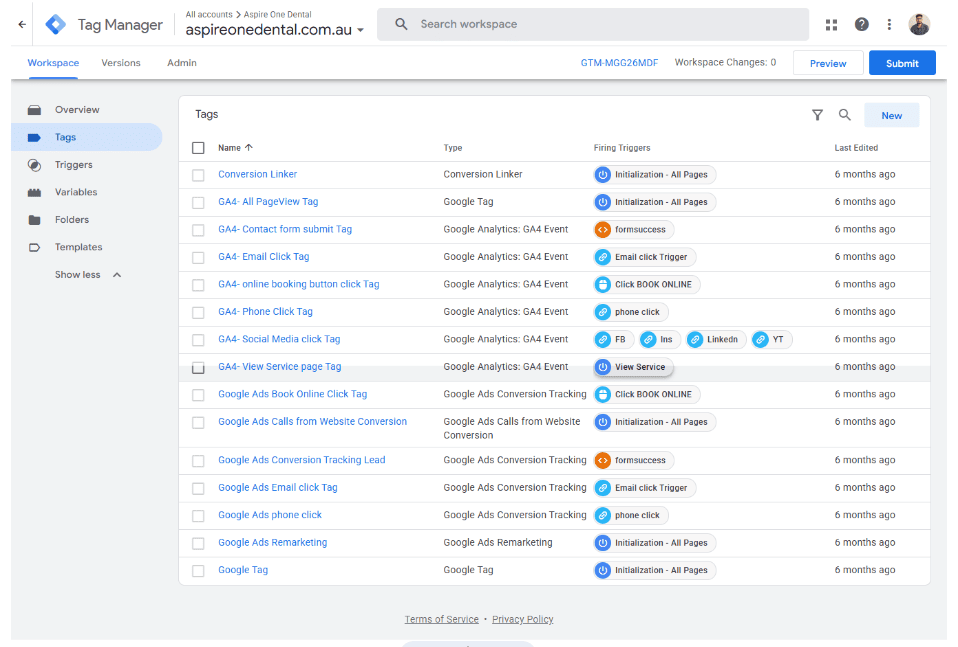958x647 pixels.
Task: Click the Overview sidebar icon
Action: pos(34,110)
